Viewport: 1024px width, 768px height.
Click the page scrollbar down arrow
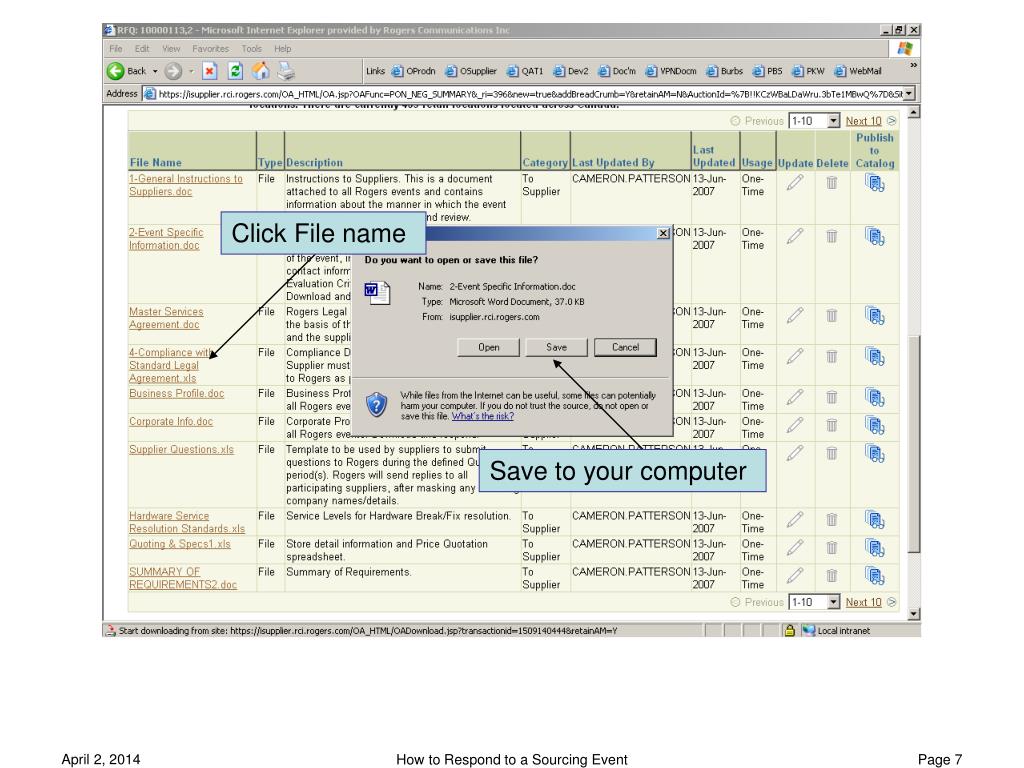point(914,614)
